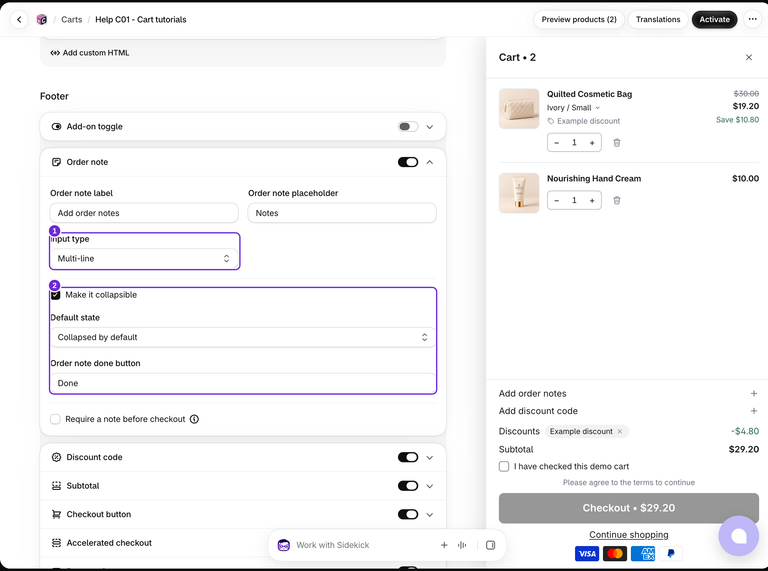
Task: Click the Sidekick plus icon
Action: point(444,545)
